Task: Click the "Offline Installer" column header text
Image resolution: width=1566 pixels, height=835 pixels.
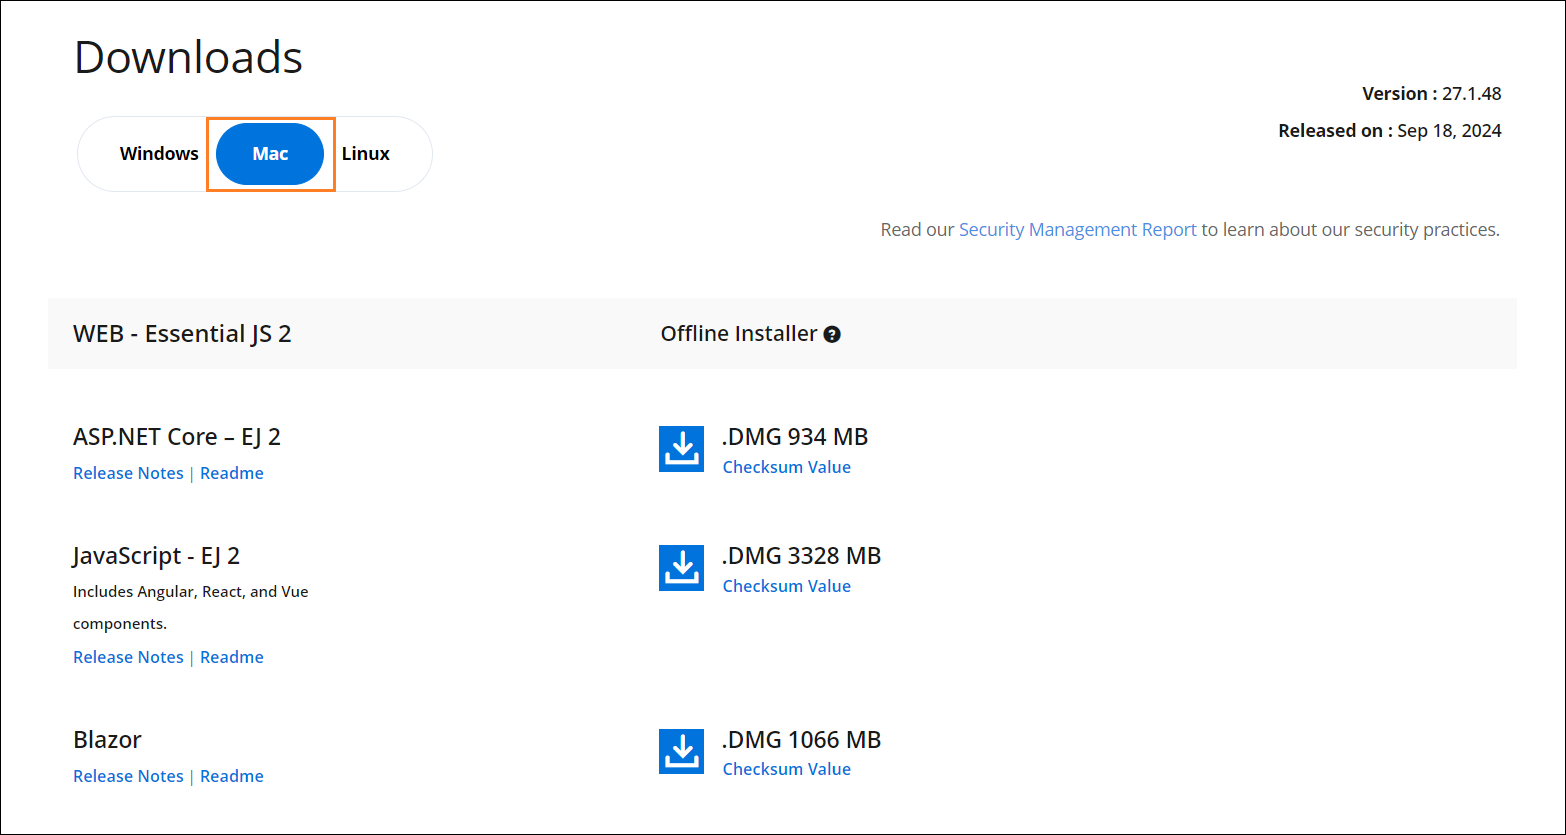Action: (x=739, y=334)
